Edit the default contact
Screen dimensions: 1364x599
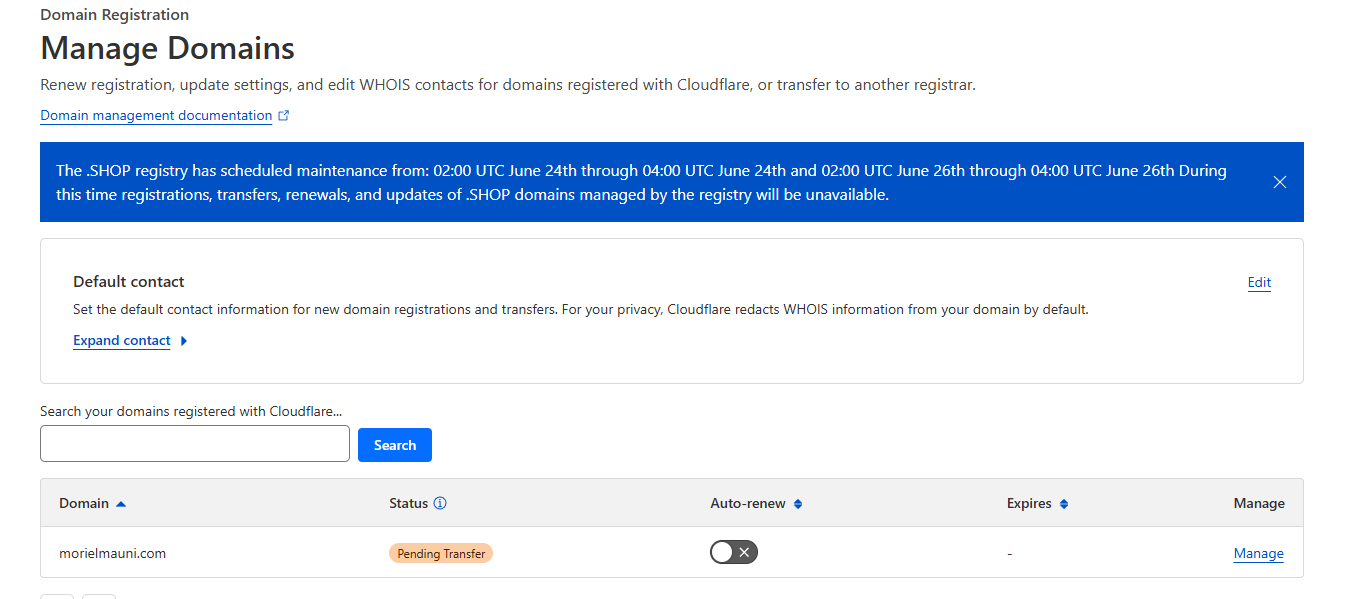click(x=1259, y=283)
